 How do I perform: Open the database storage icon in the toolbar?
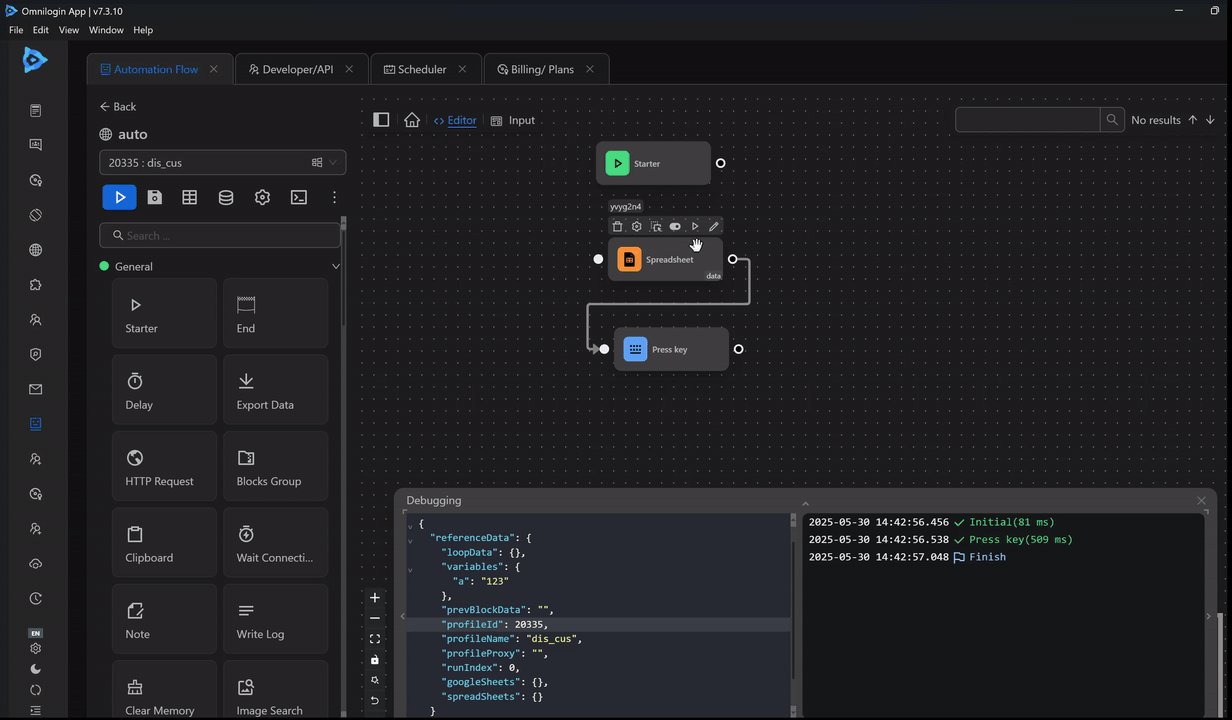[226, 197]
